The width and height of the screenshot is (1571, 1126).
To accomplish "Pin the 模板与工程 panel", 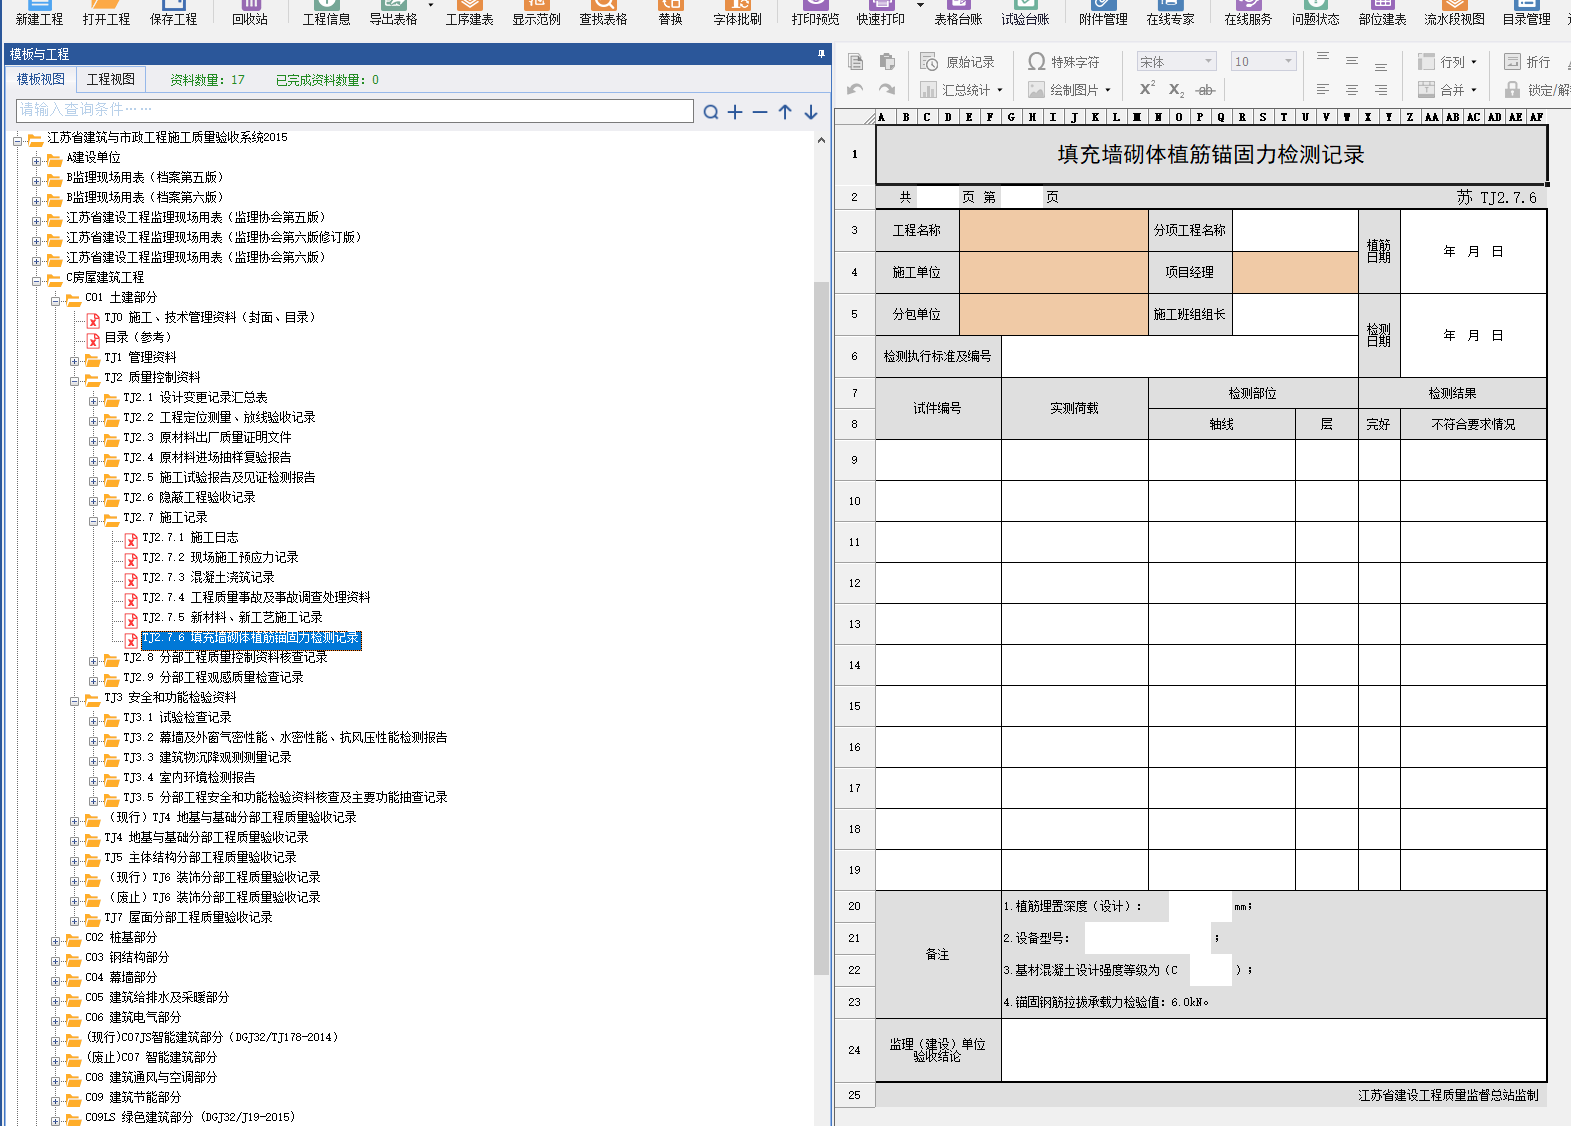I will point(821,54).
